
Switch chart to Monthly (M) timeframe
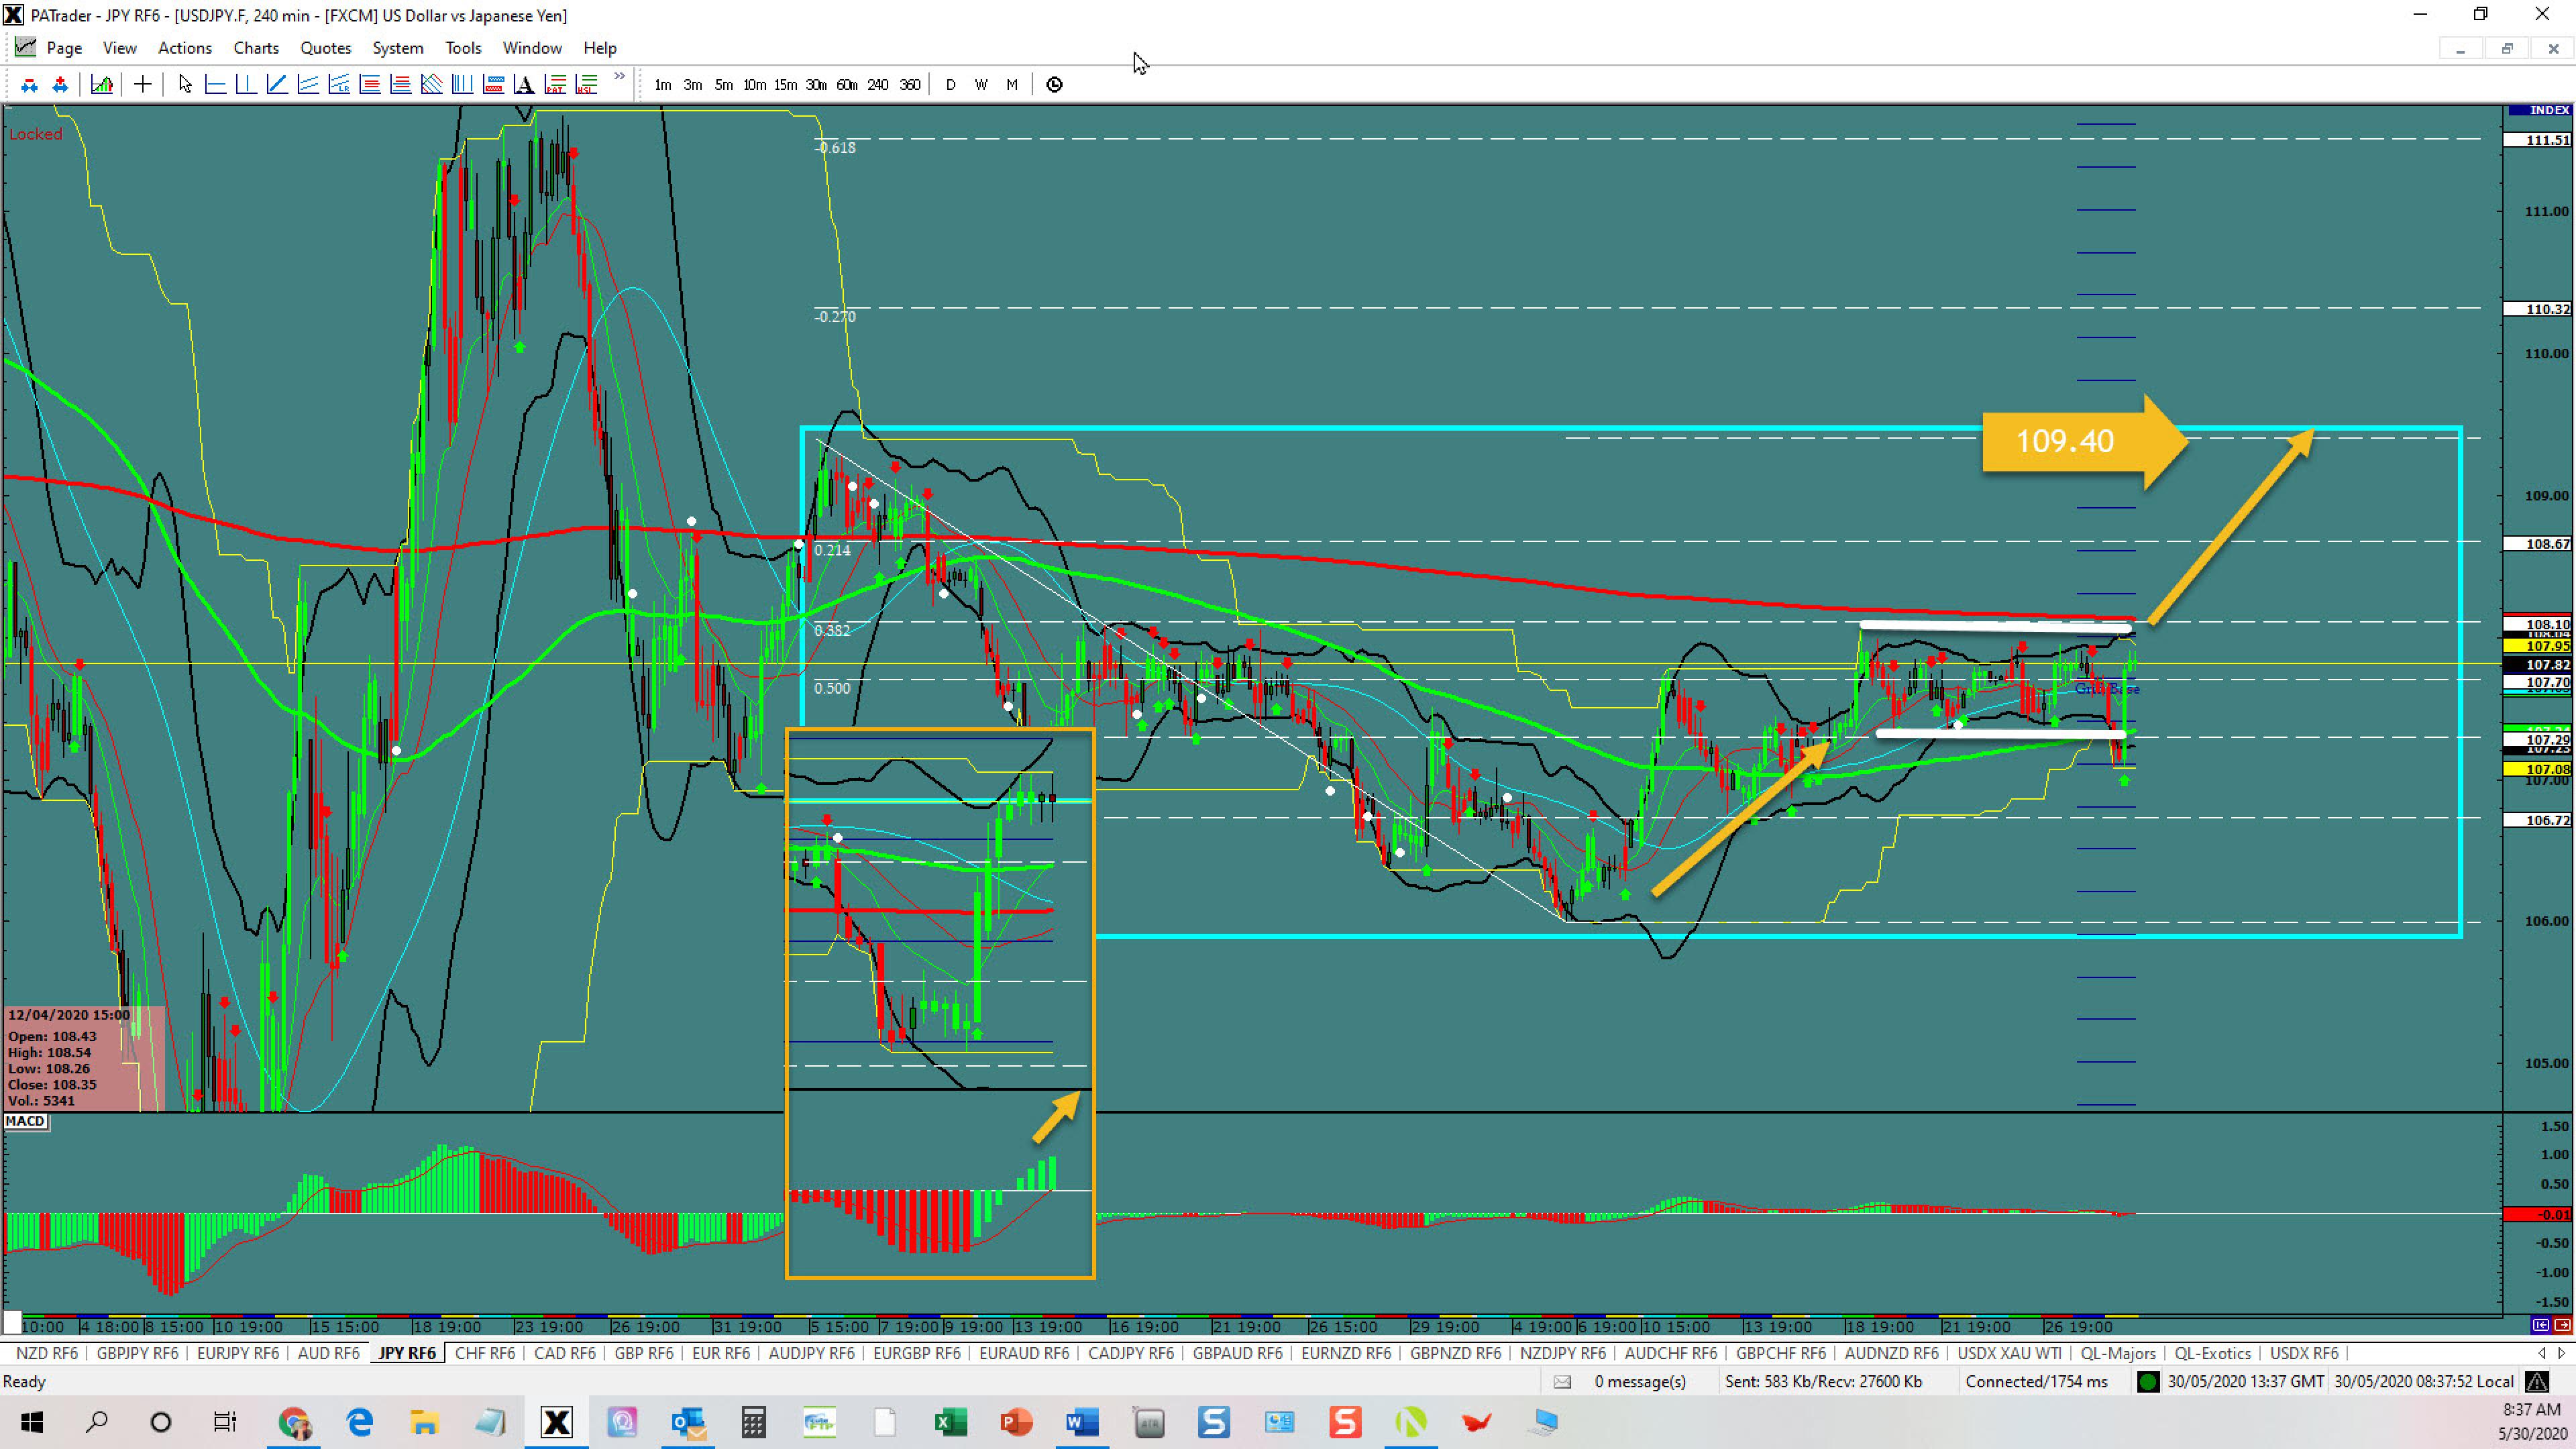click(x=1012, y=85)
